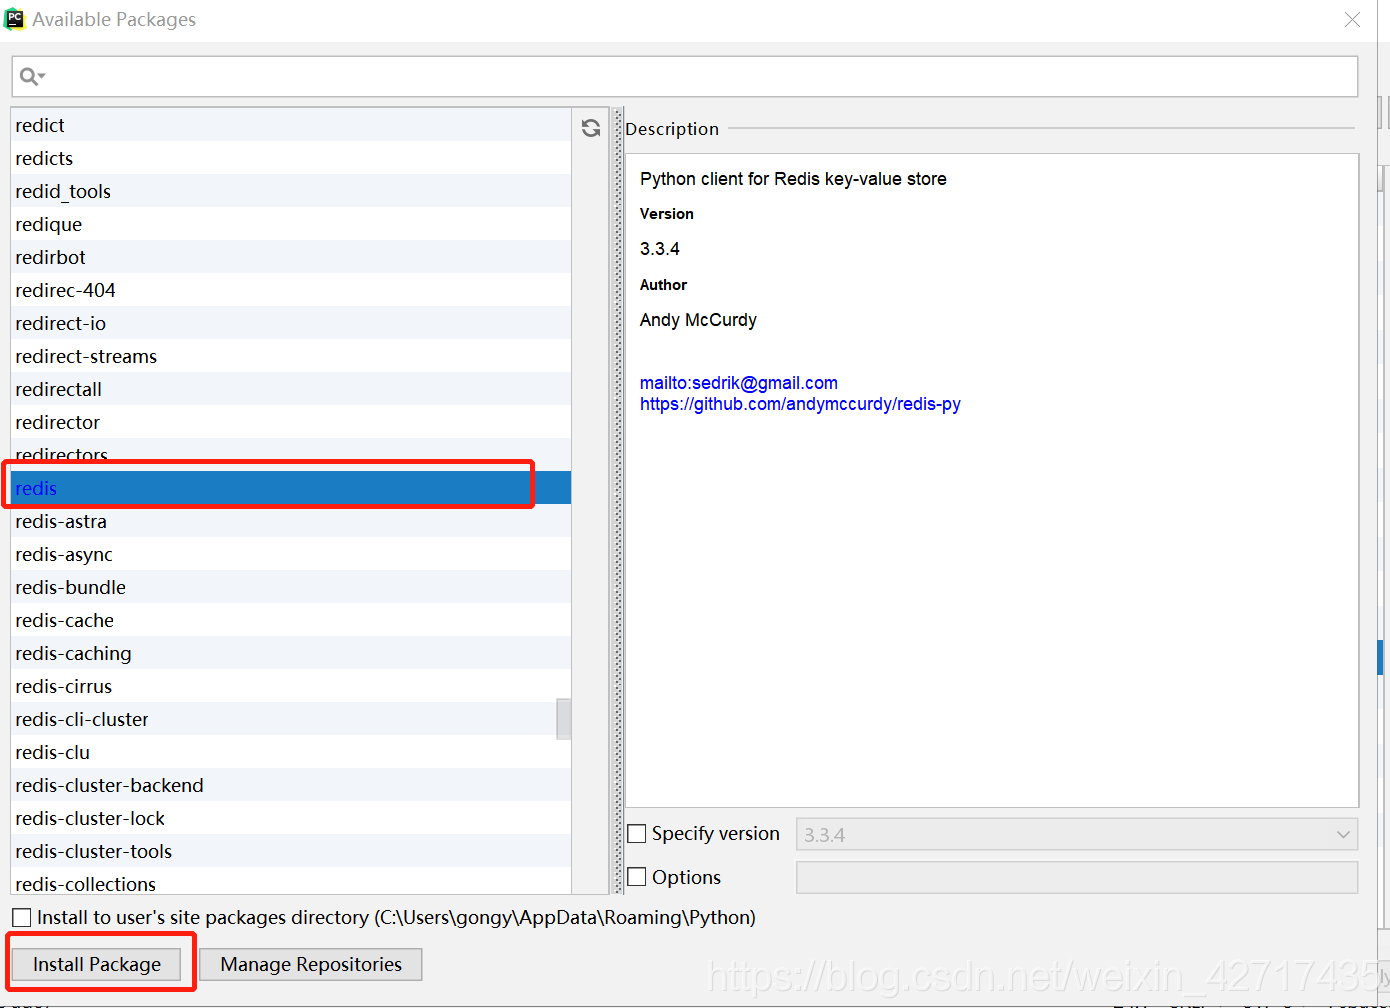This screenshot has width=1390, height=1008.
Task: Click the Options text field
Action: (1077, 877)
